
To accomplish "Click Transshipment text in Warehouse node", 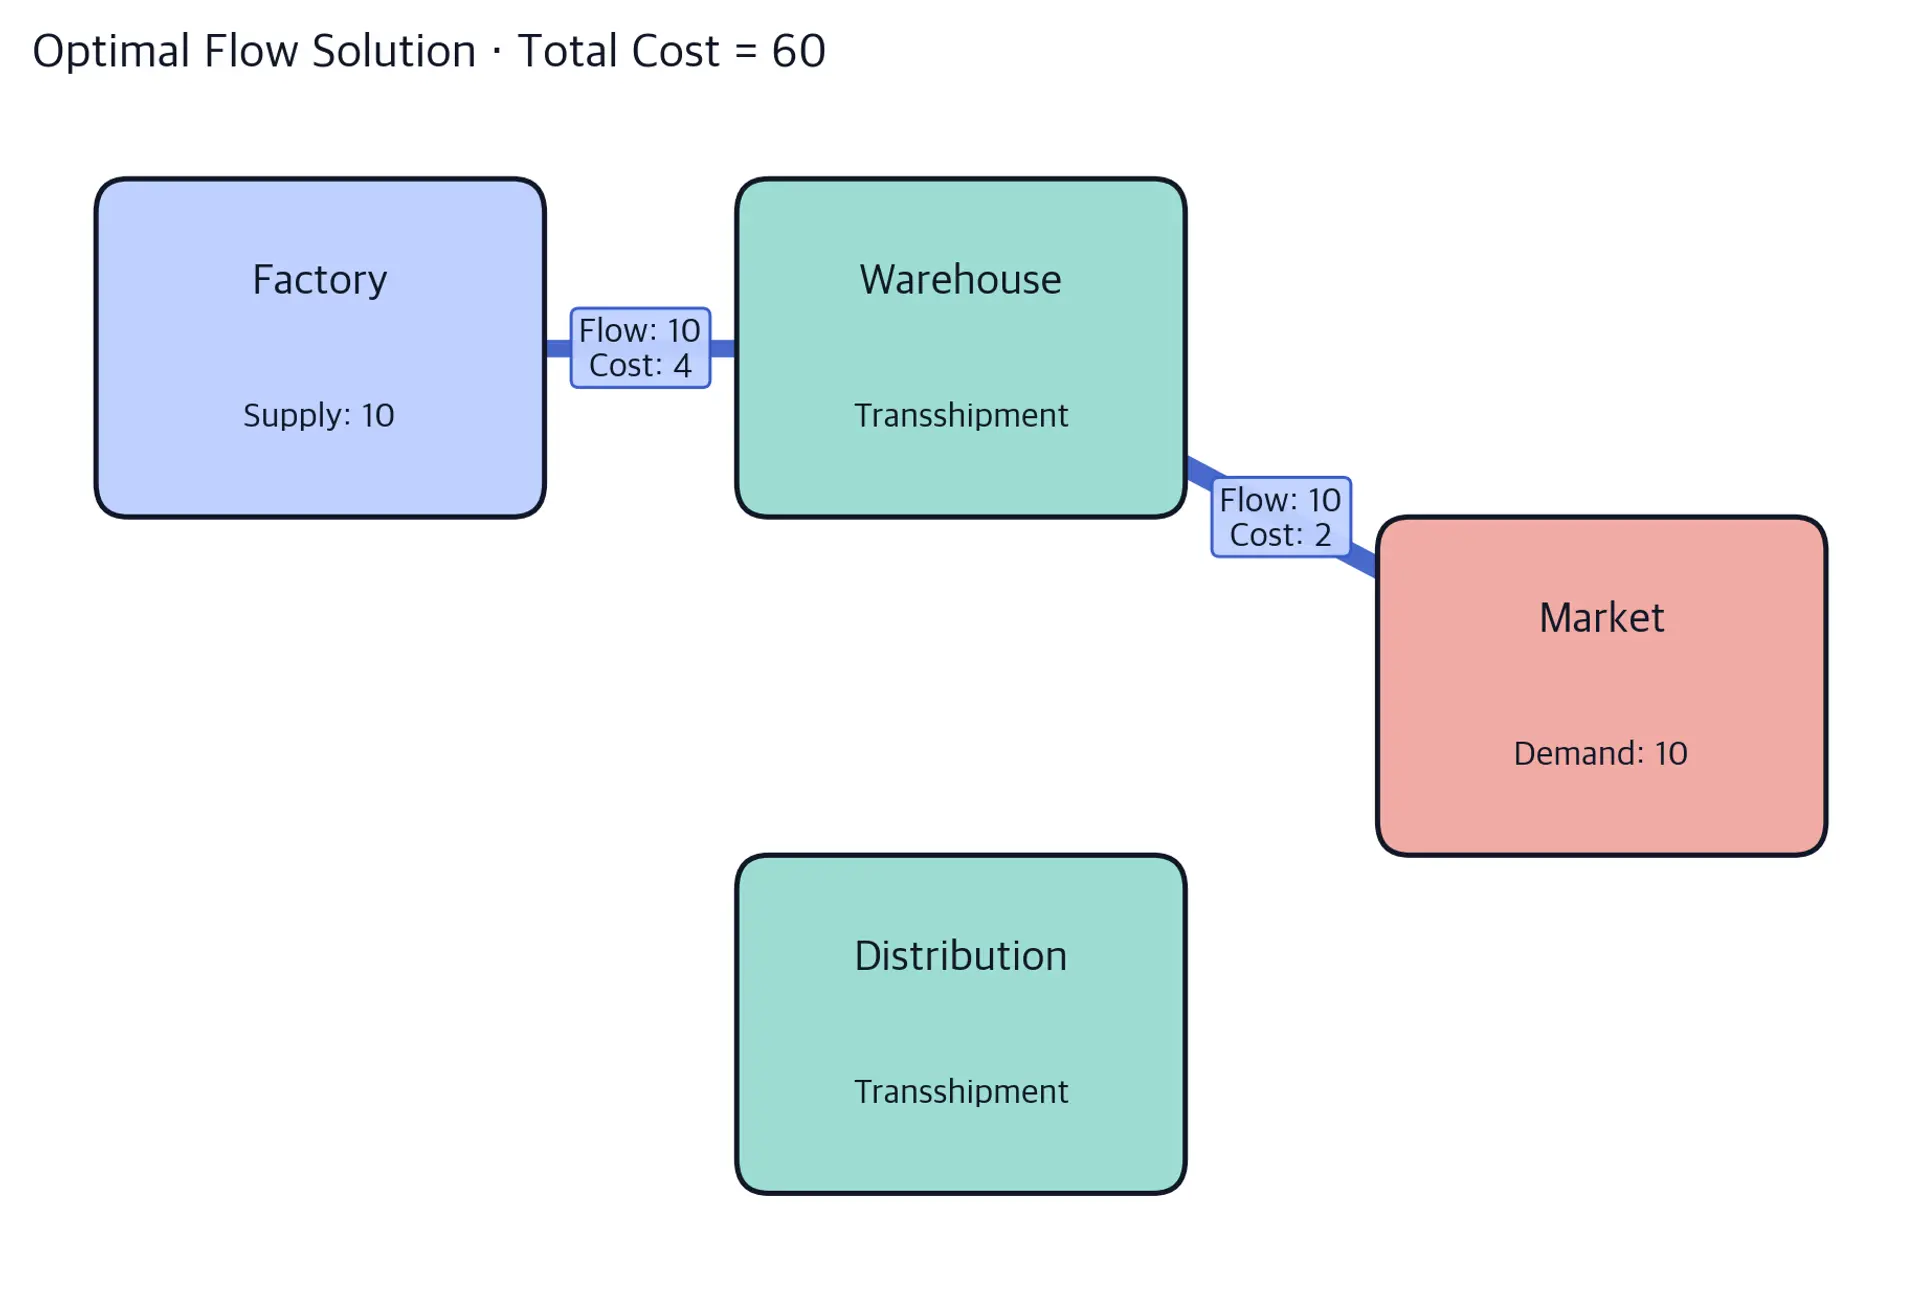I will click(961, 415).
